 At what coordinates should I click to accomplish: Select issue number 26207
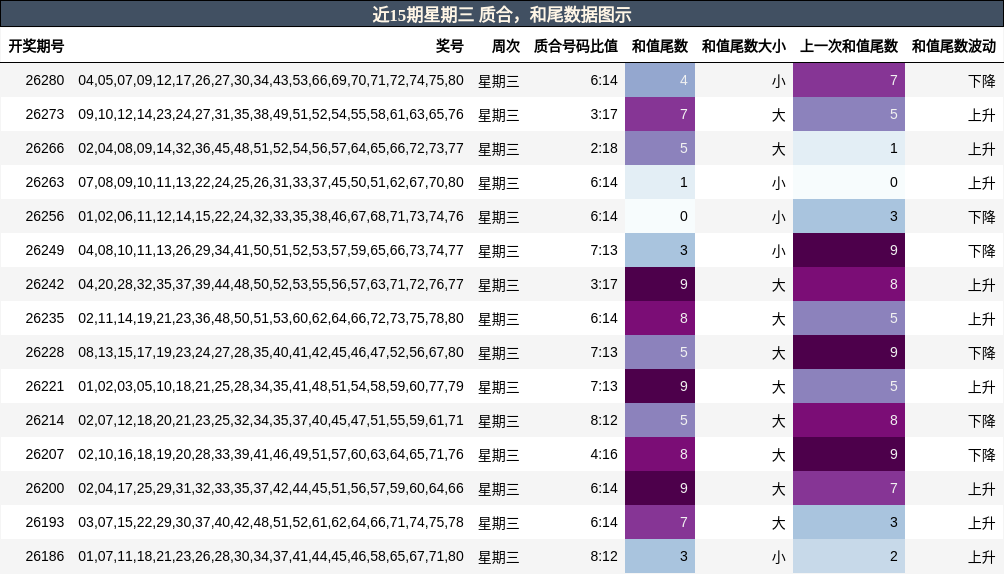tap(45, 454)
